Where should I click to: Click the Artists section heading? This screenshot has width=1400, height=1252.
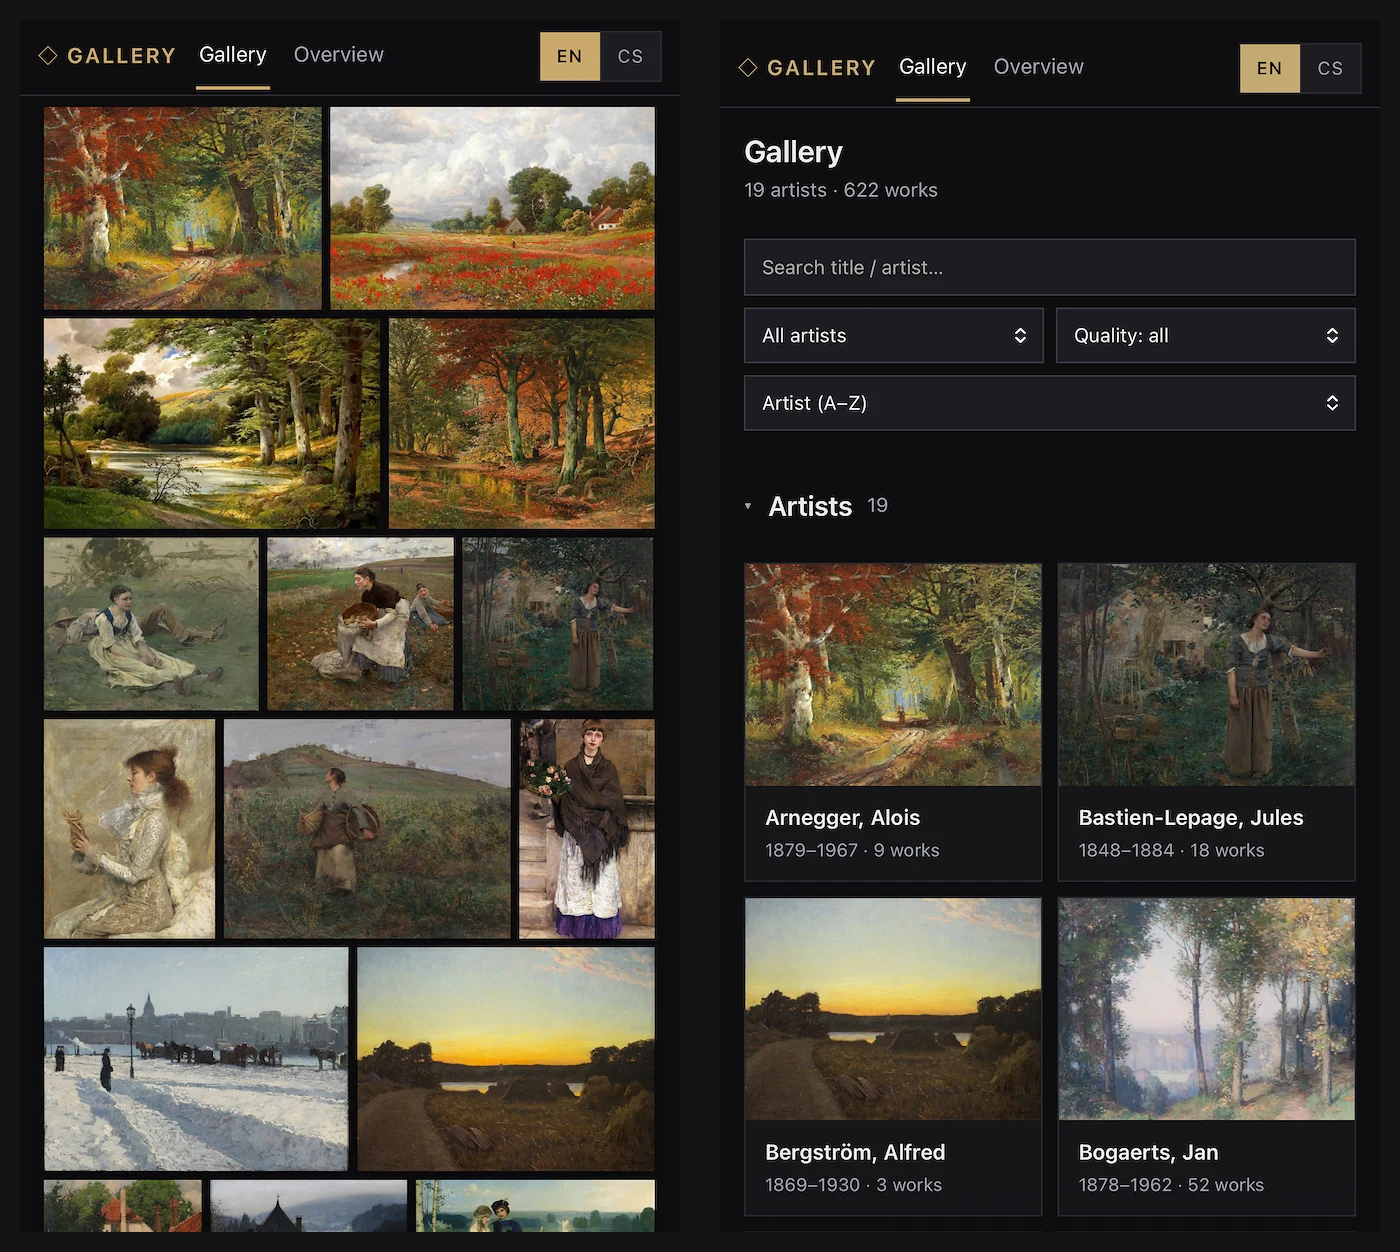click(810, 506)
